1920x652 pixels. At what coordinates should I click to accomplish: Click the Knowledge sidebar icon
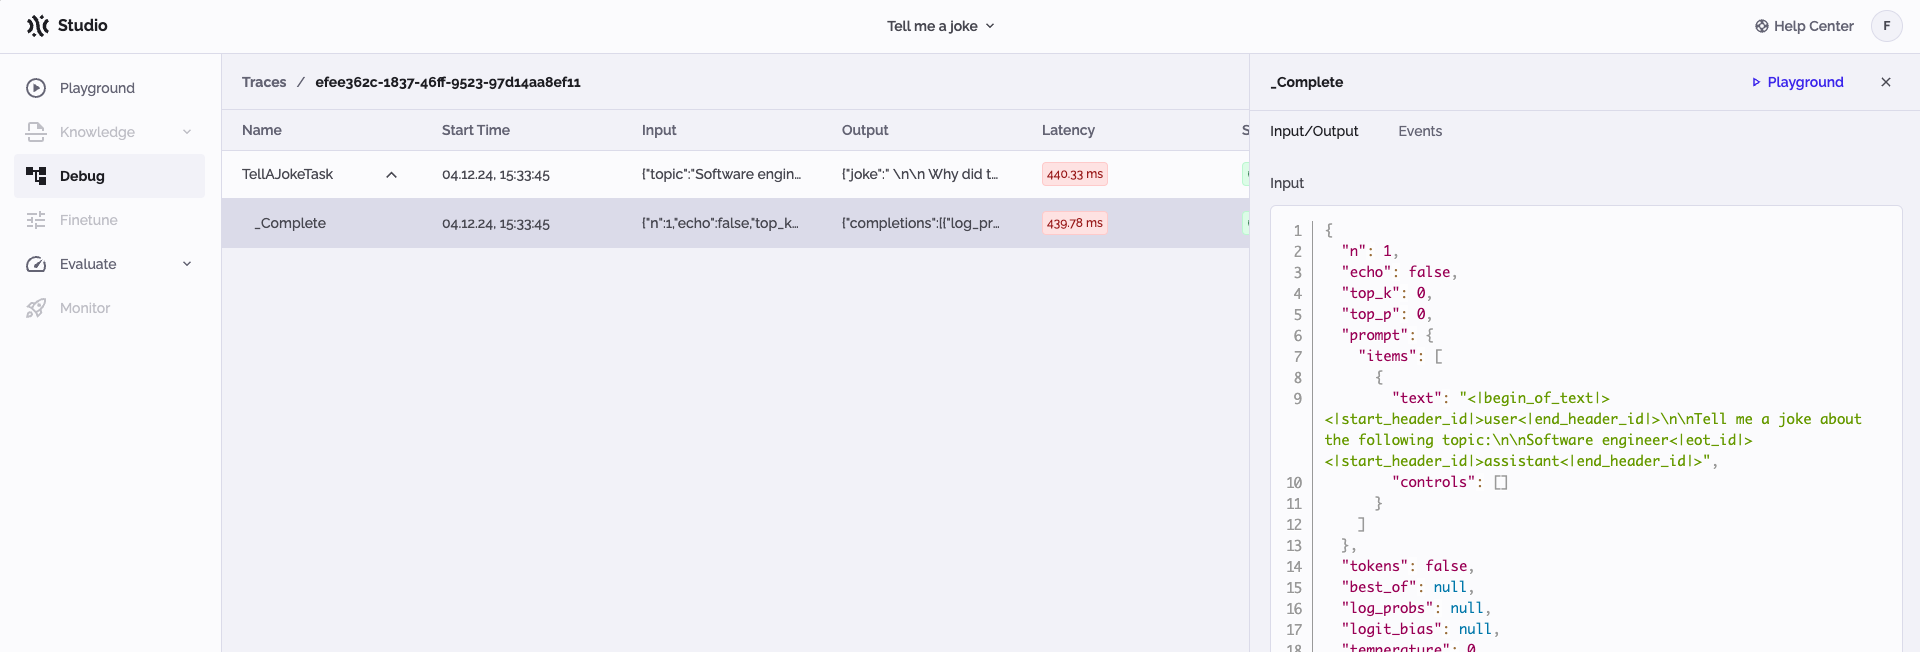click(x=36, y=132)
